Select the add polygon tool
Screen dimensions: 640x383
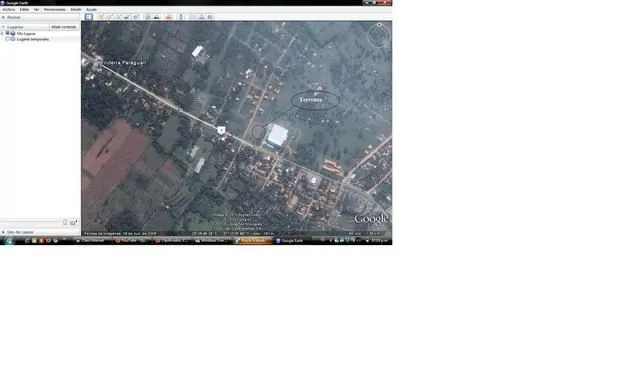coord(109,17)
